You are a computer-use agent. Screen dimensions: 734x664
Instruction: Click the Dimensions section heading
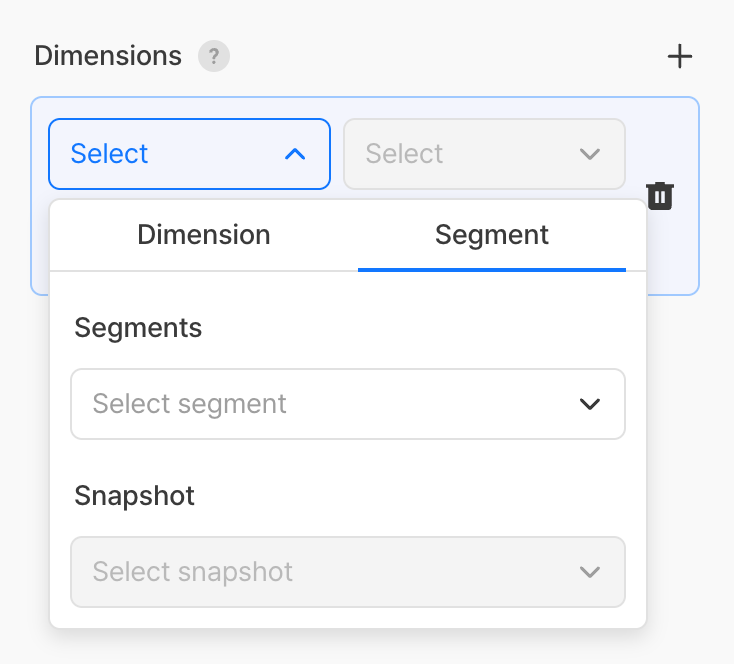pos(108,56)
